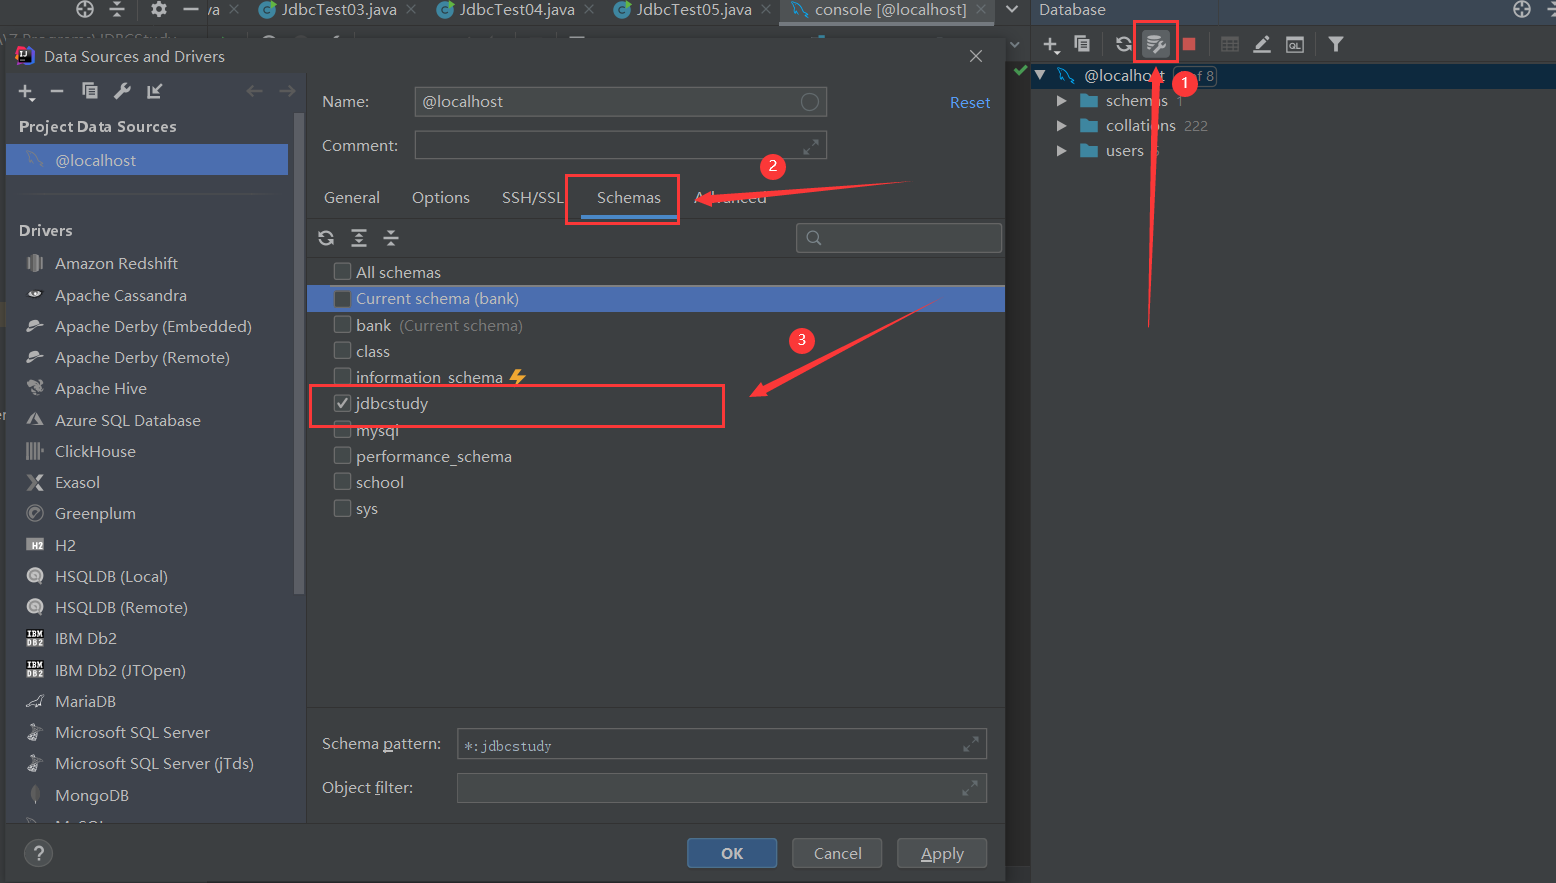
Task: Select the Schemas tab
Action: [x=629, y=198]
